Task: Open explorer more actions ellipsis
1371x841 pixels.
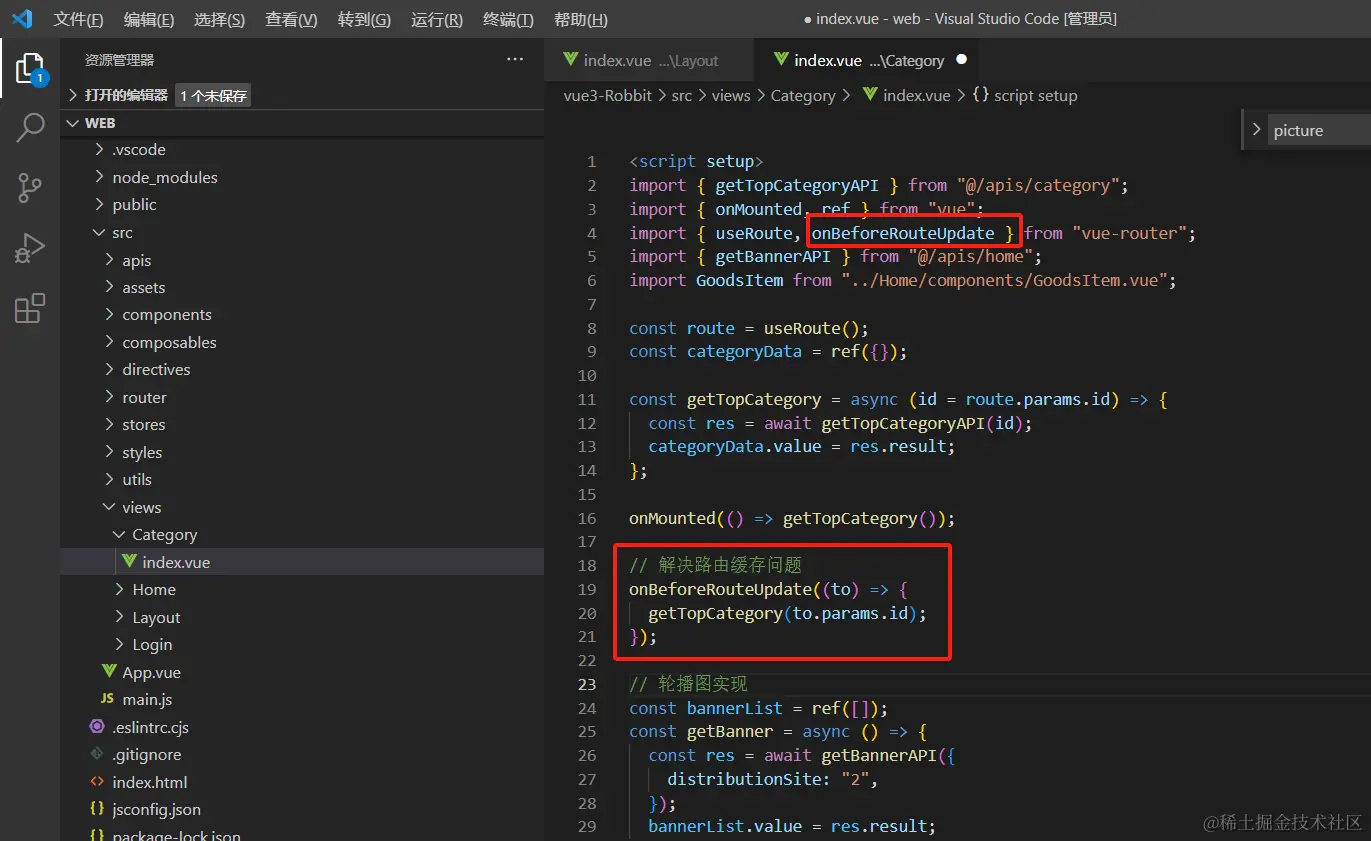Action: (515, 60)
